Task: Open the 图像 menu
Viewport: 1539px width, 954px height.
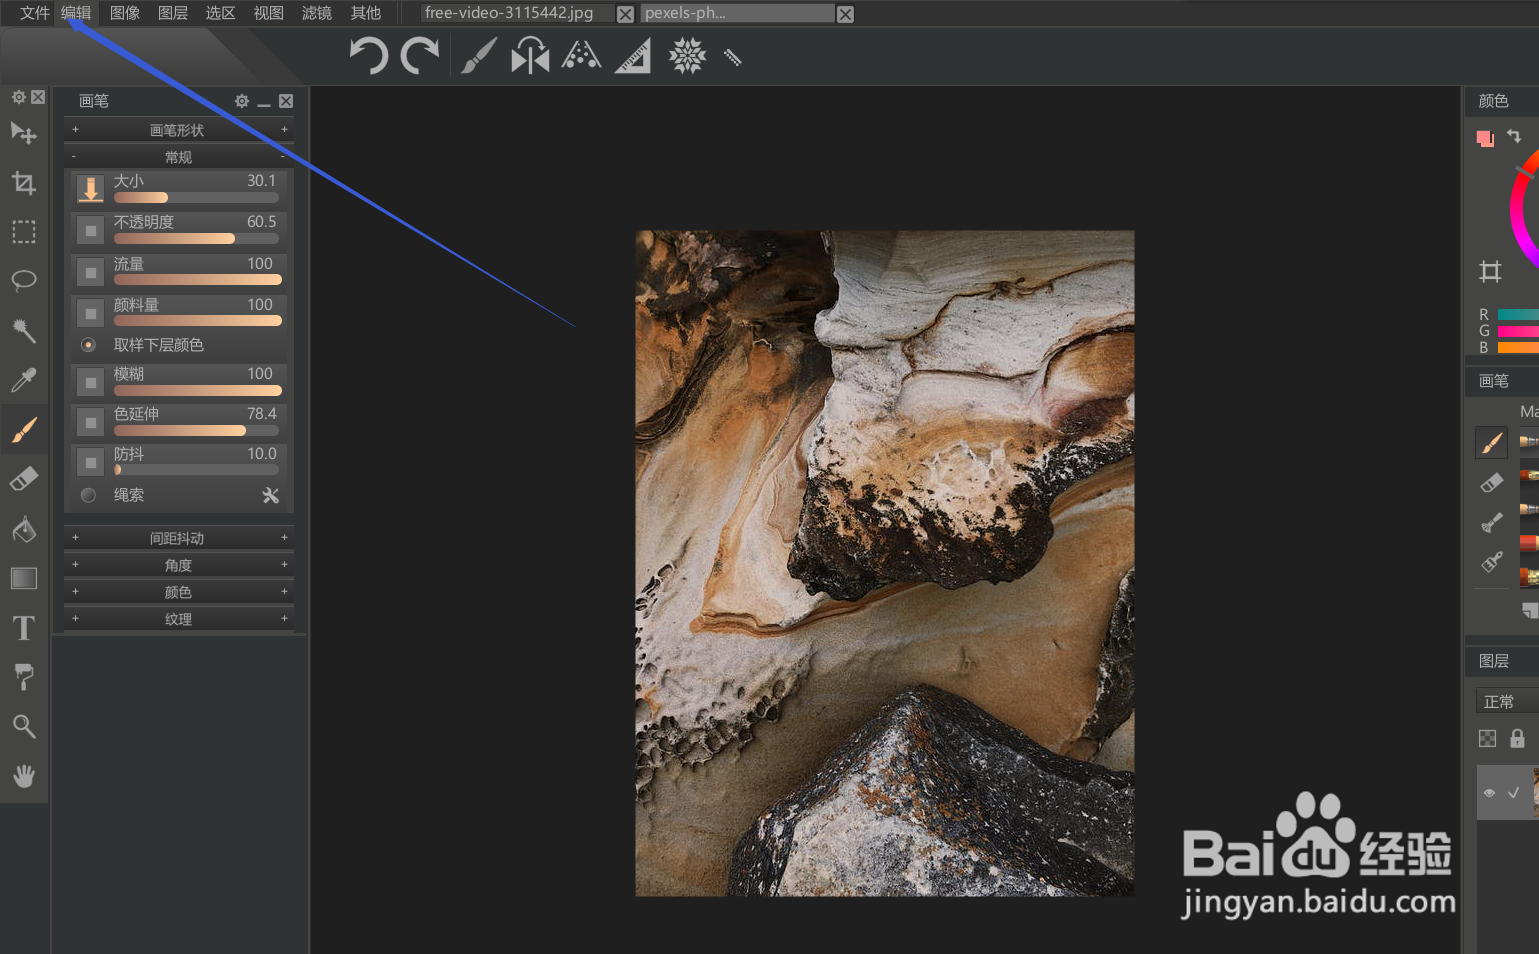Action: pyautogui.click(x=125, y=13)
